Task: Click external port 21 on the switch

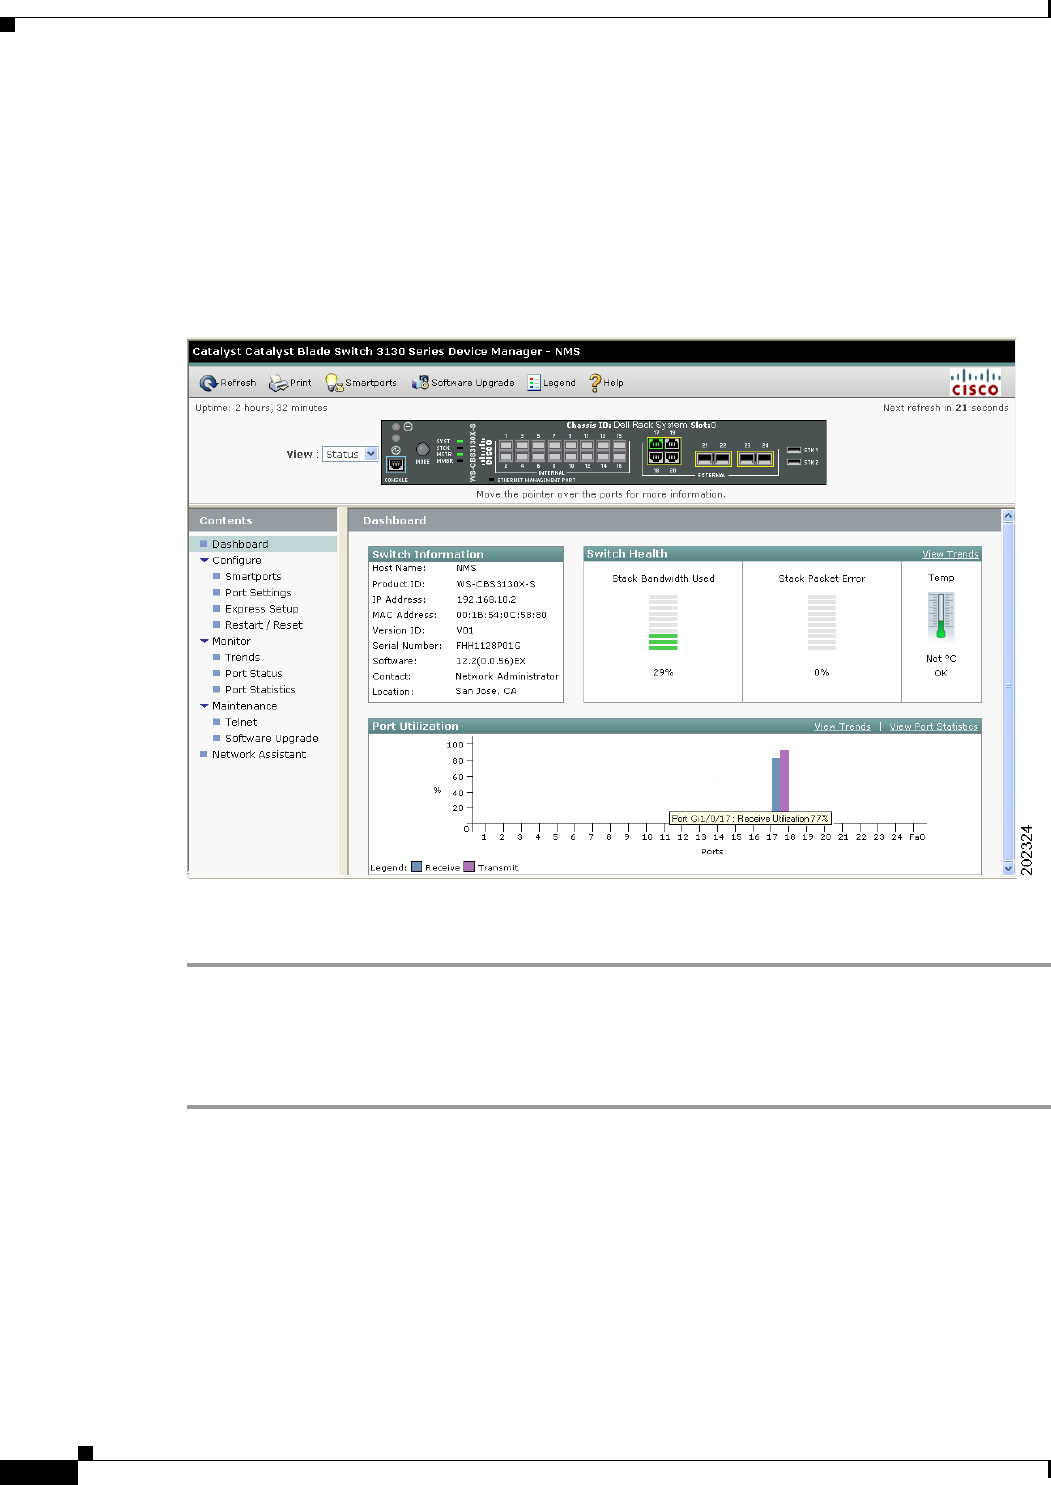Action: click(704, 459)
